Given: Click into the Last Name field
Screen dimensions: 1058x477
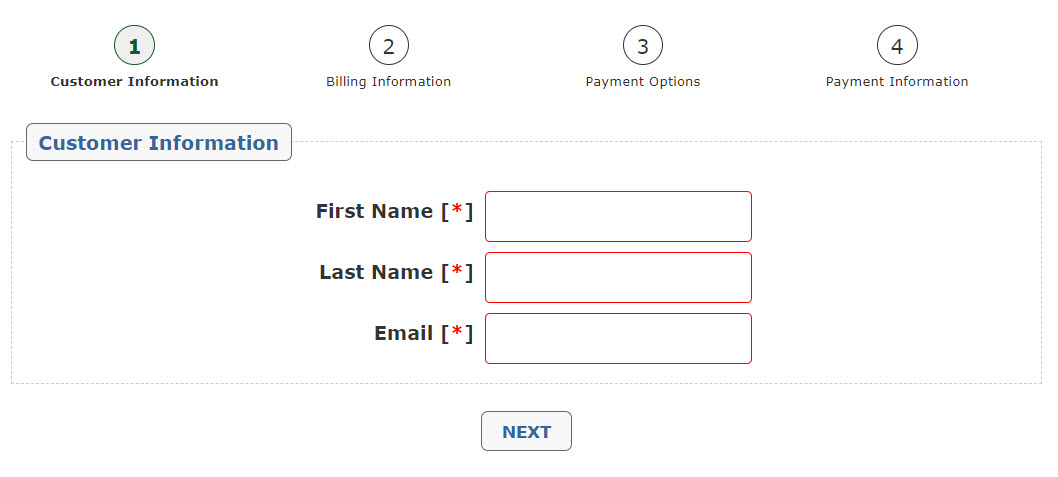Looking at the screenshot, I should pos(618,277).
